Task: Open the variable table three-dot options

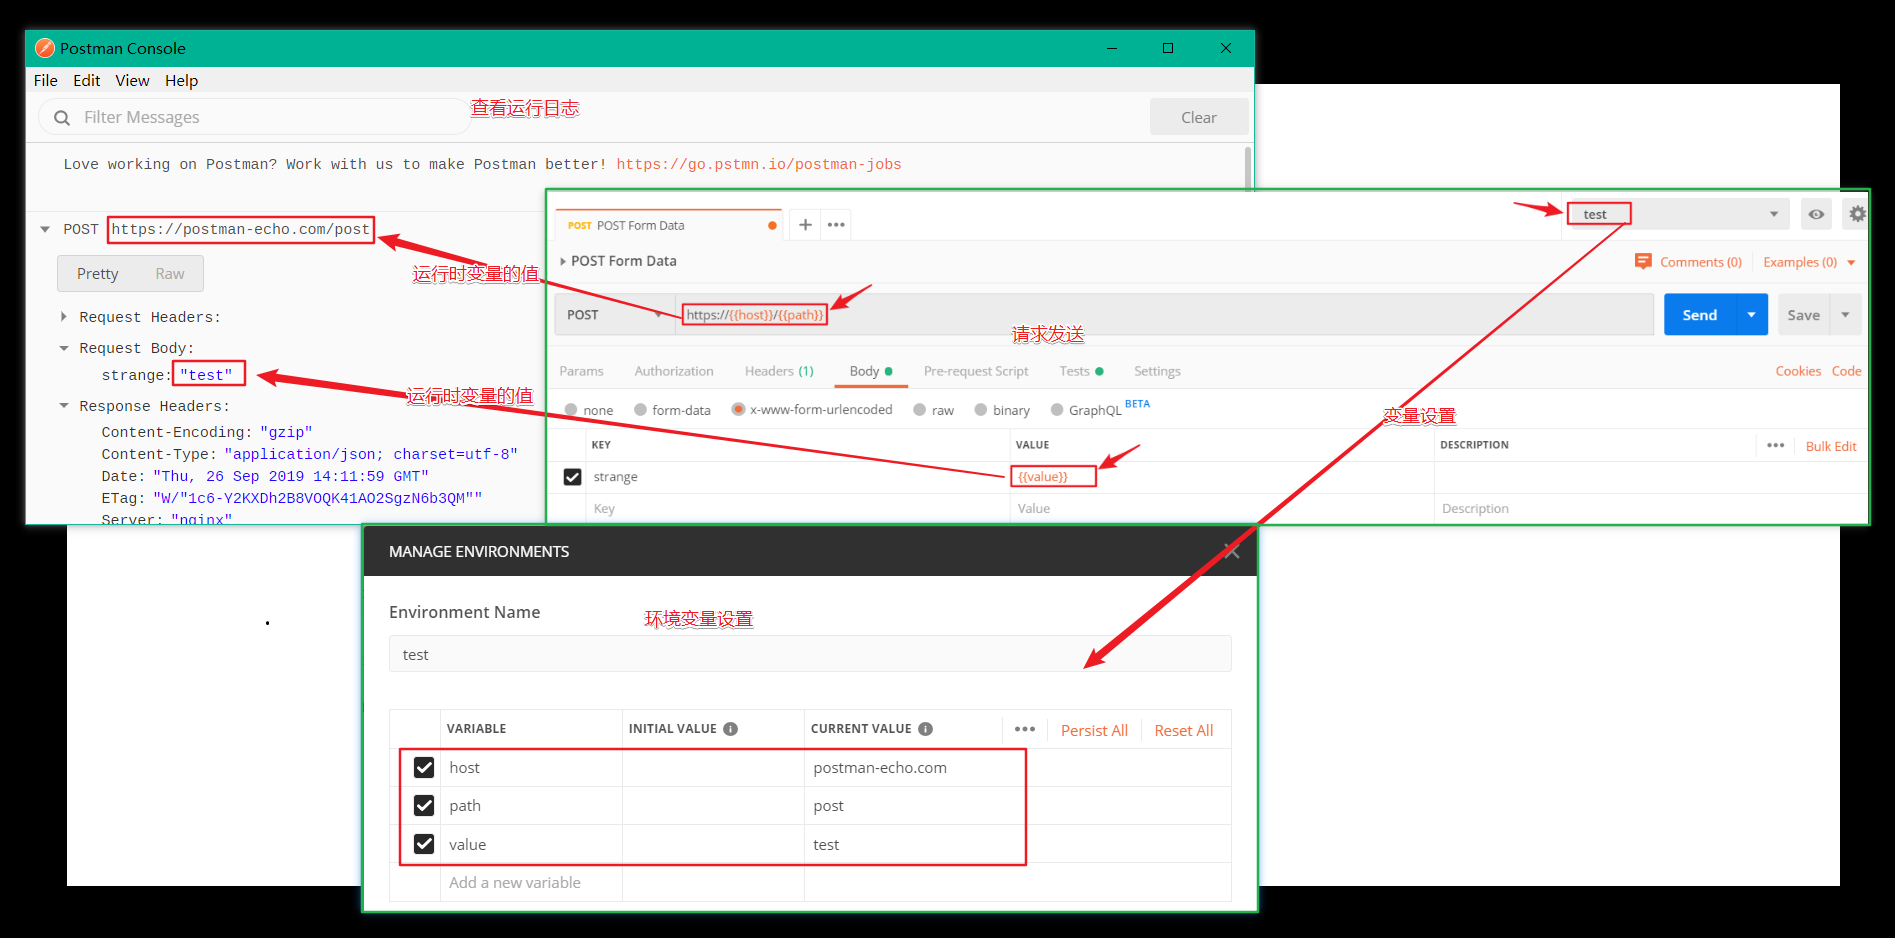Action: pos(1025,729)
